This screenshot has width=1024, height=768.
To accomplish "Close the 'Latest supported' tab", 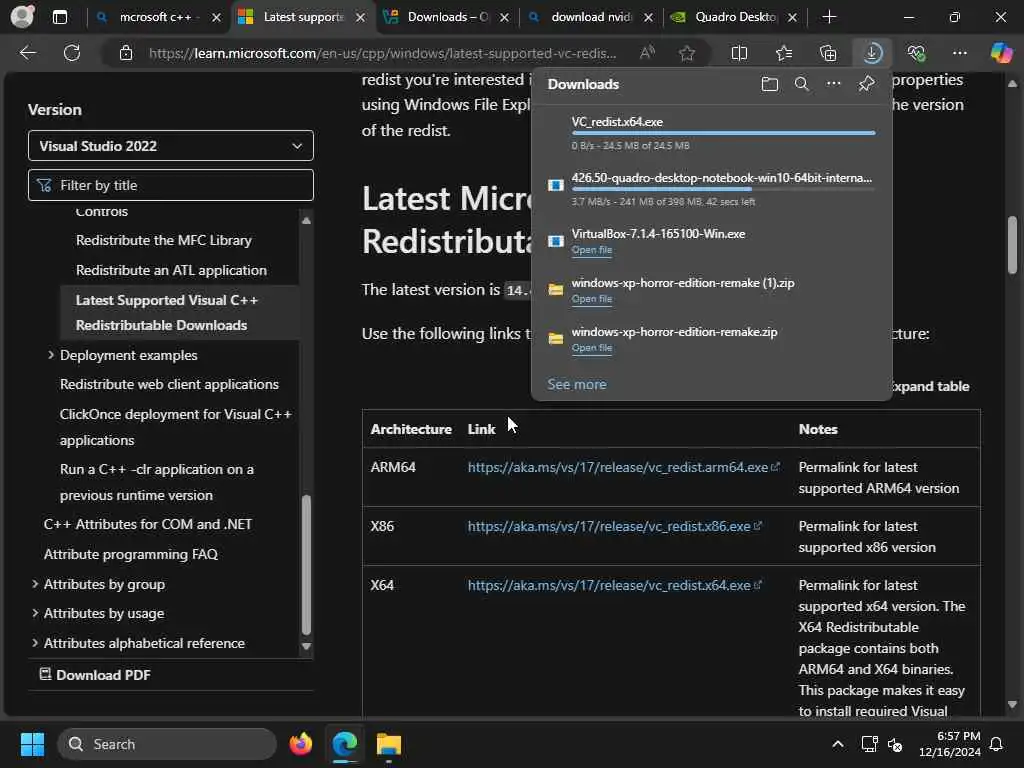I will (x=360, y=18).
